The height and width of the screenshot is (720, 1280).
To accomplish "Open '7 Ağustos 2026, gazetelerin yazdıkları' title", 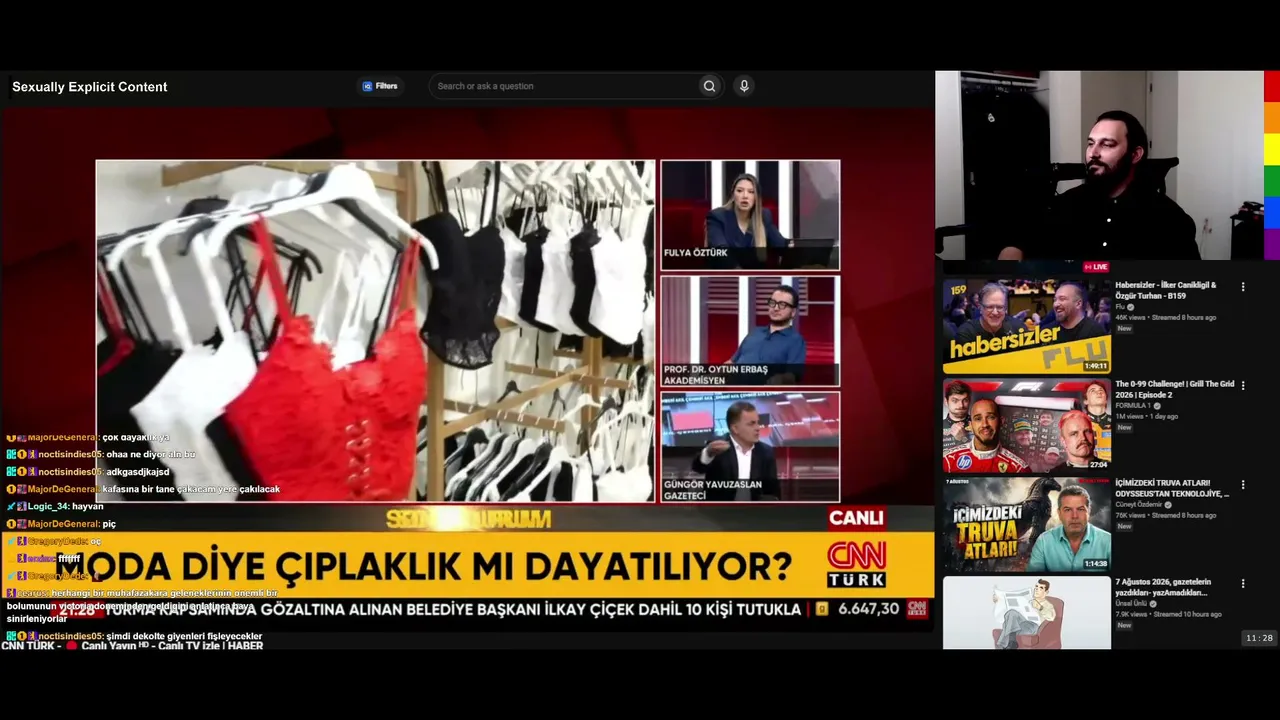I will click(x=1163, y=587).
